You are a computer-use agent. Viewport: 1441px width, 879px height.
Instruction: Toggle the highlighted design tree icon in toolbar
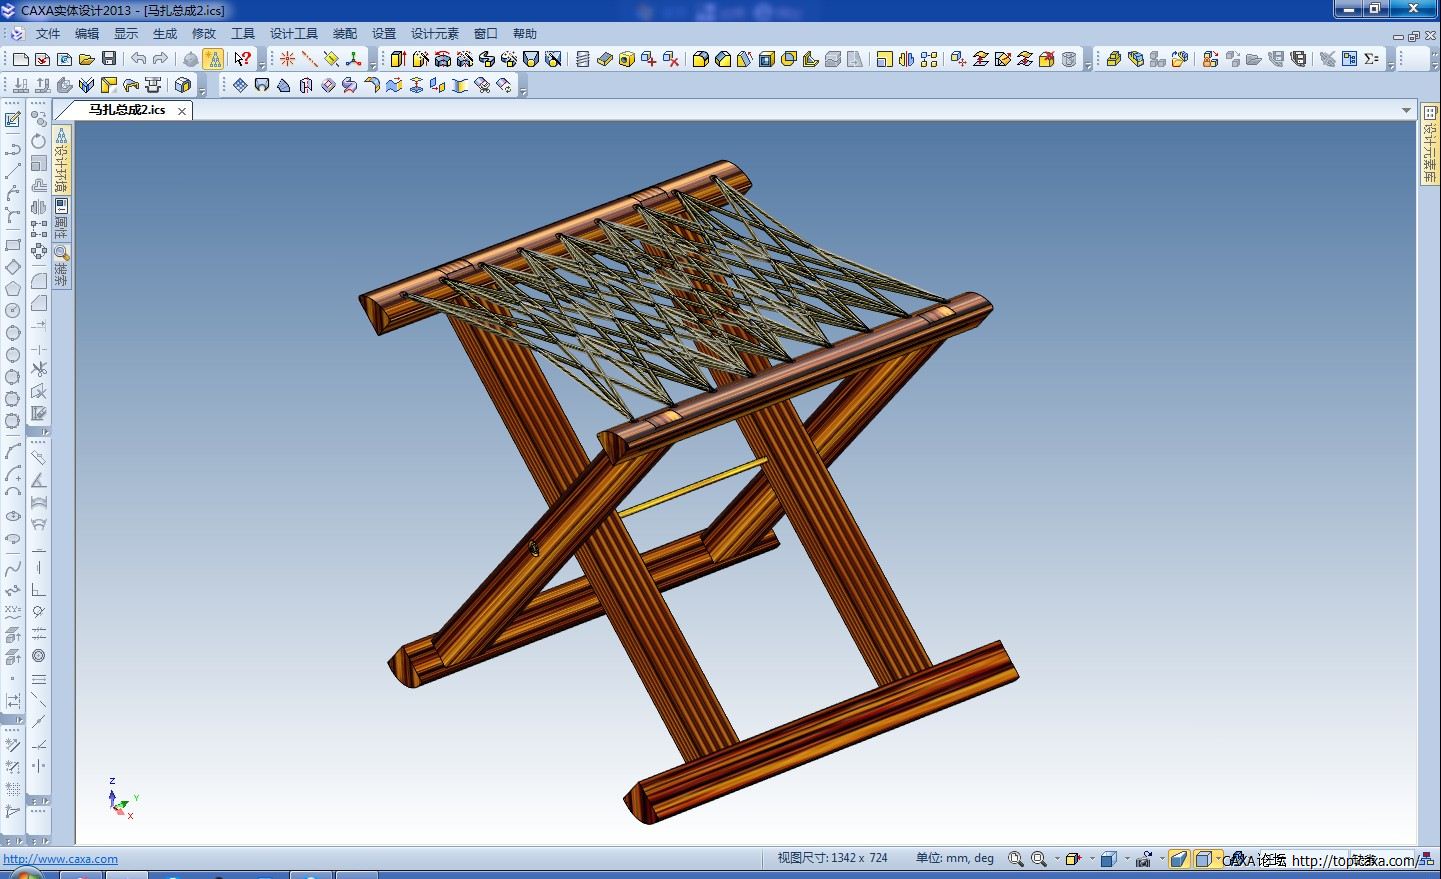pyautogui.click(x=213, y=59)
